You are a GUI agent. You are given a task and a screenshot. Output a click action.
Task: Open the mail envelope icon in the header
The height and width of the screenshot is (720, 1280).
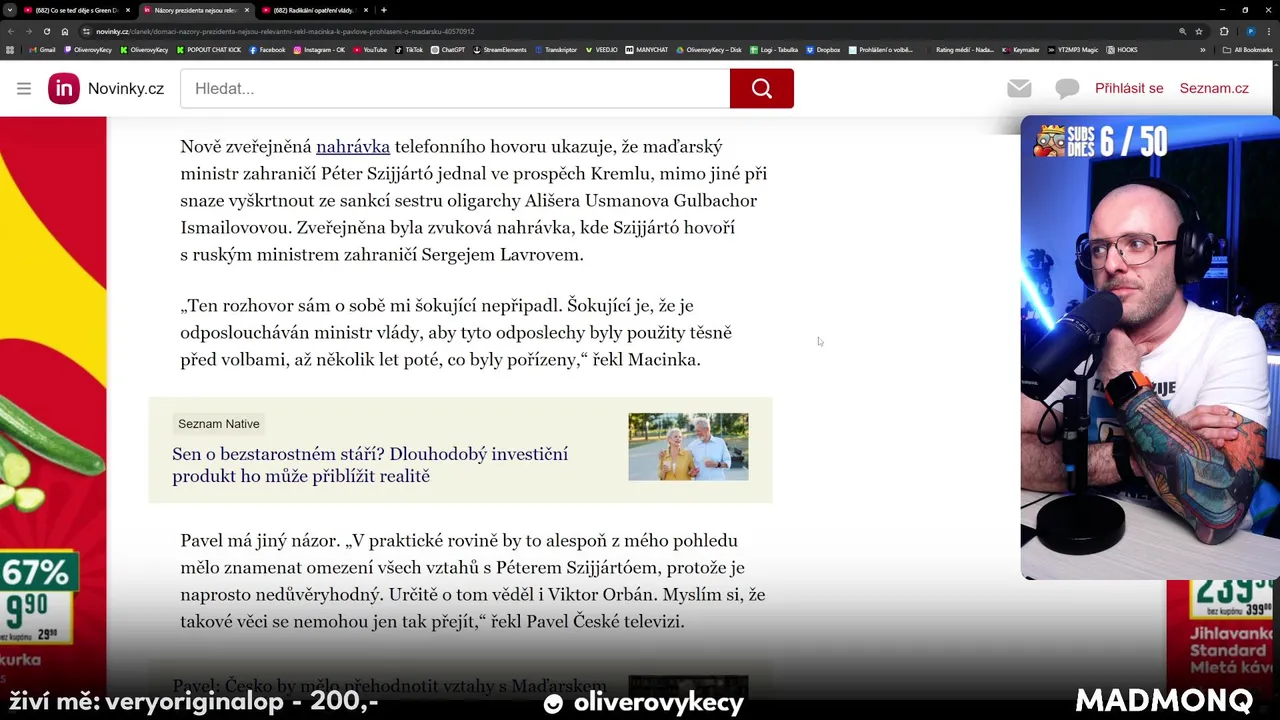point(1019,88)
